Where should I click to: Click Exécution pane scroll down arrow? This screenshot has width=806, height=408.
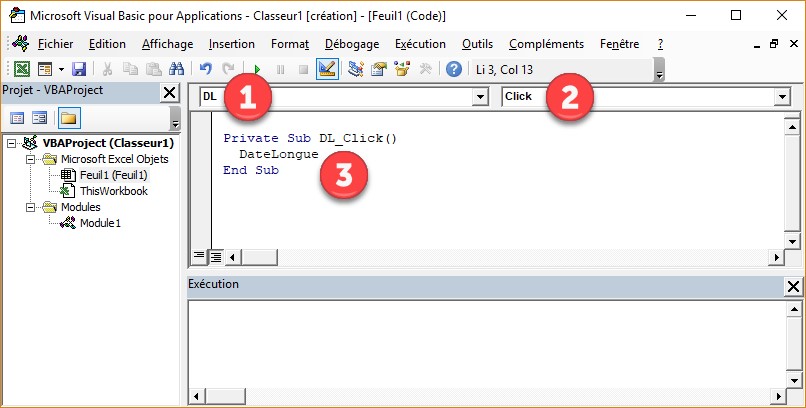point(794,381)
